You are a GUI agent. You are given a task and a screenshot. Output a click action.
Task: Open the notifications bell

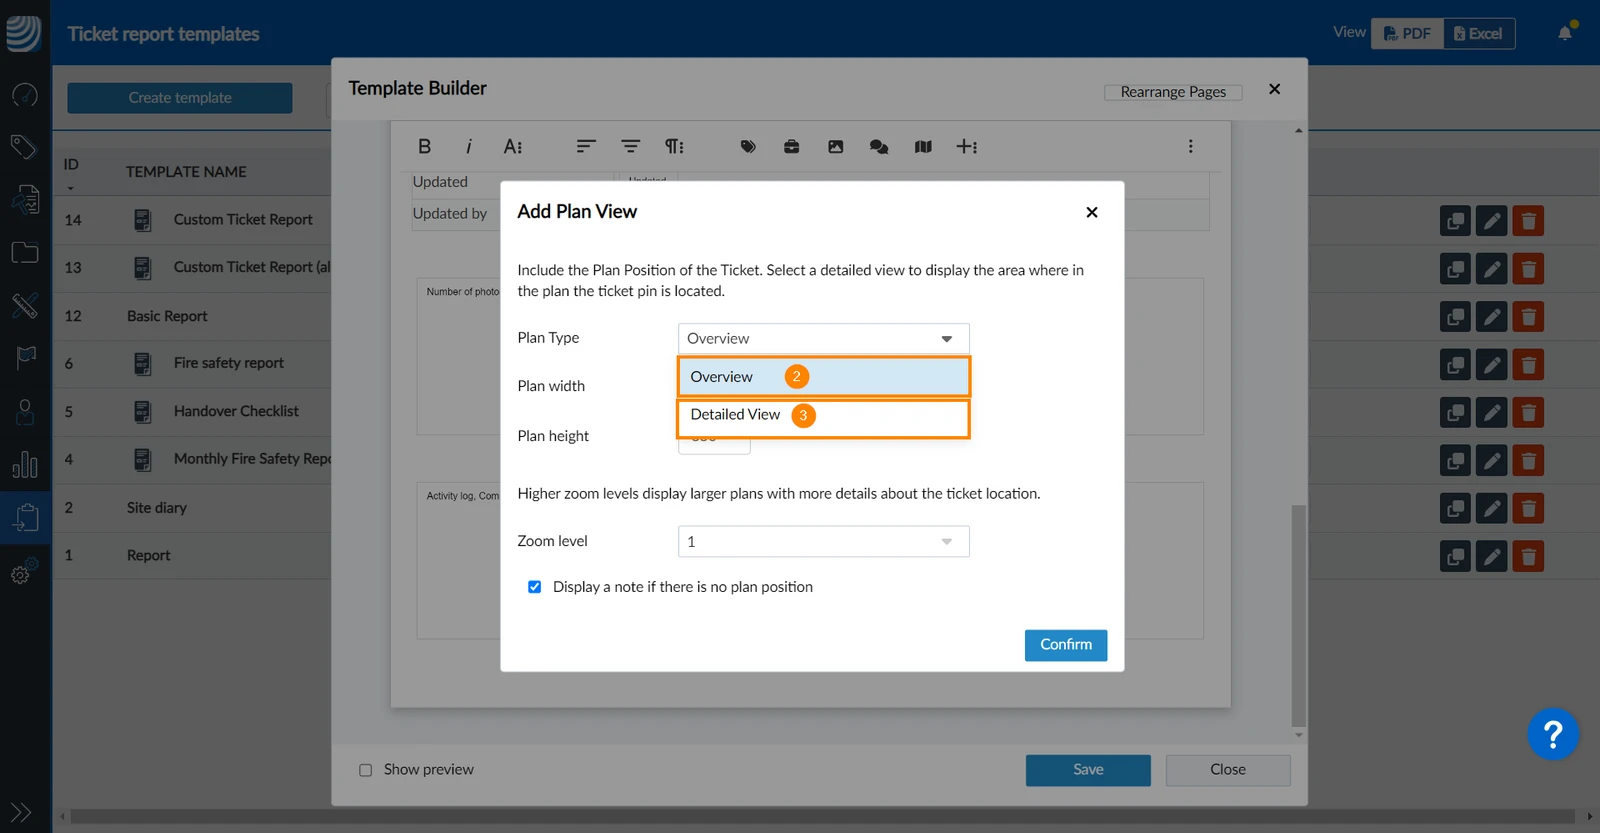[1565, 33]
